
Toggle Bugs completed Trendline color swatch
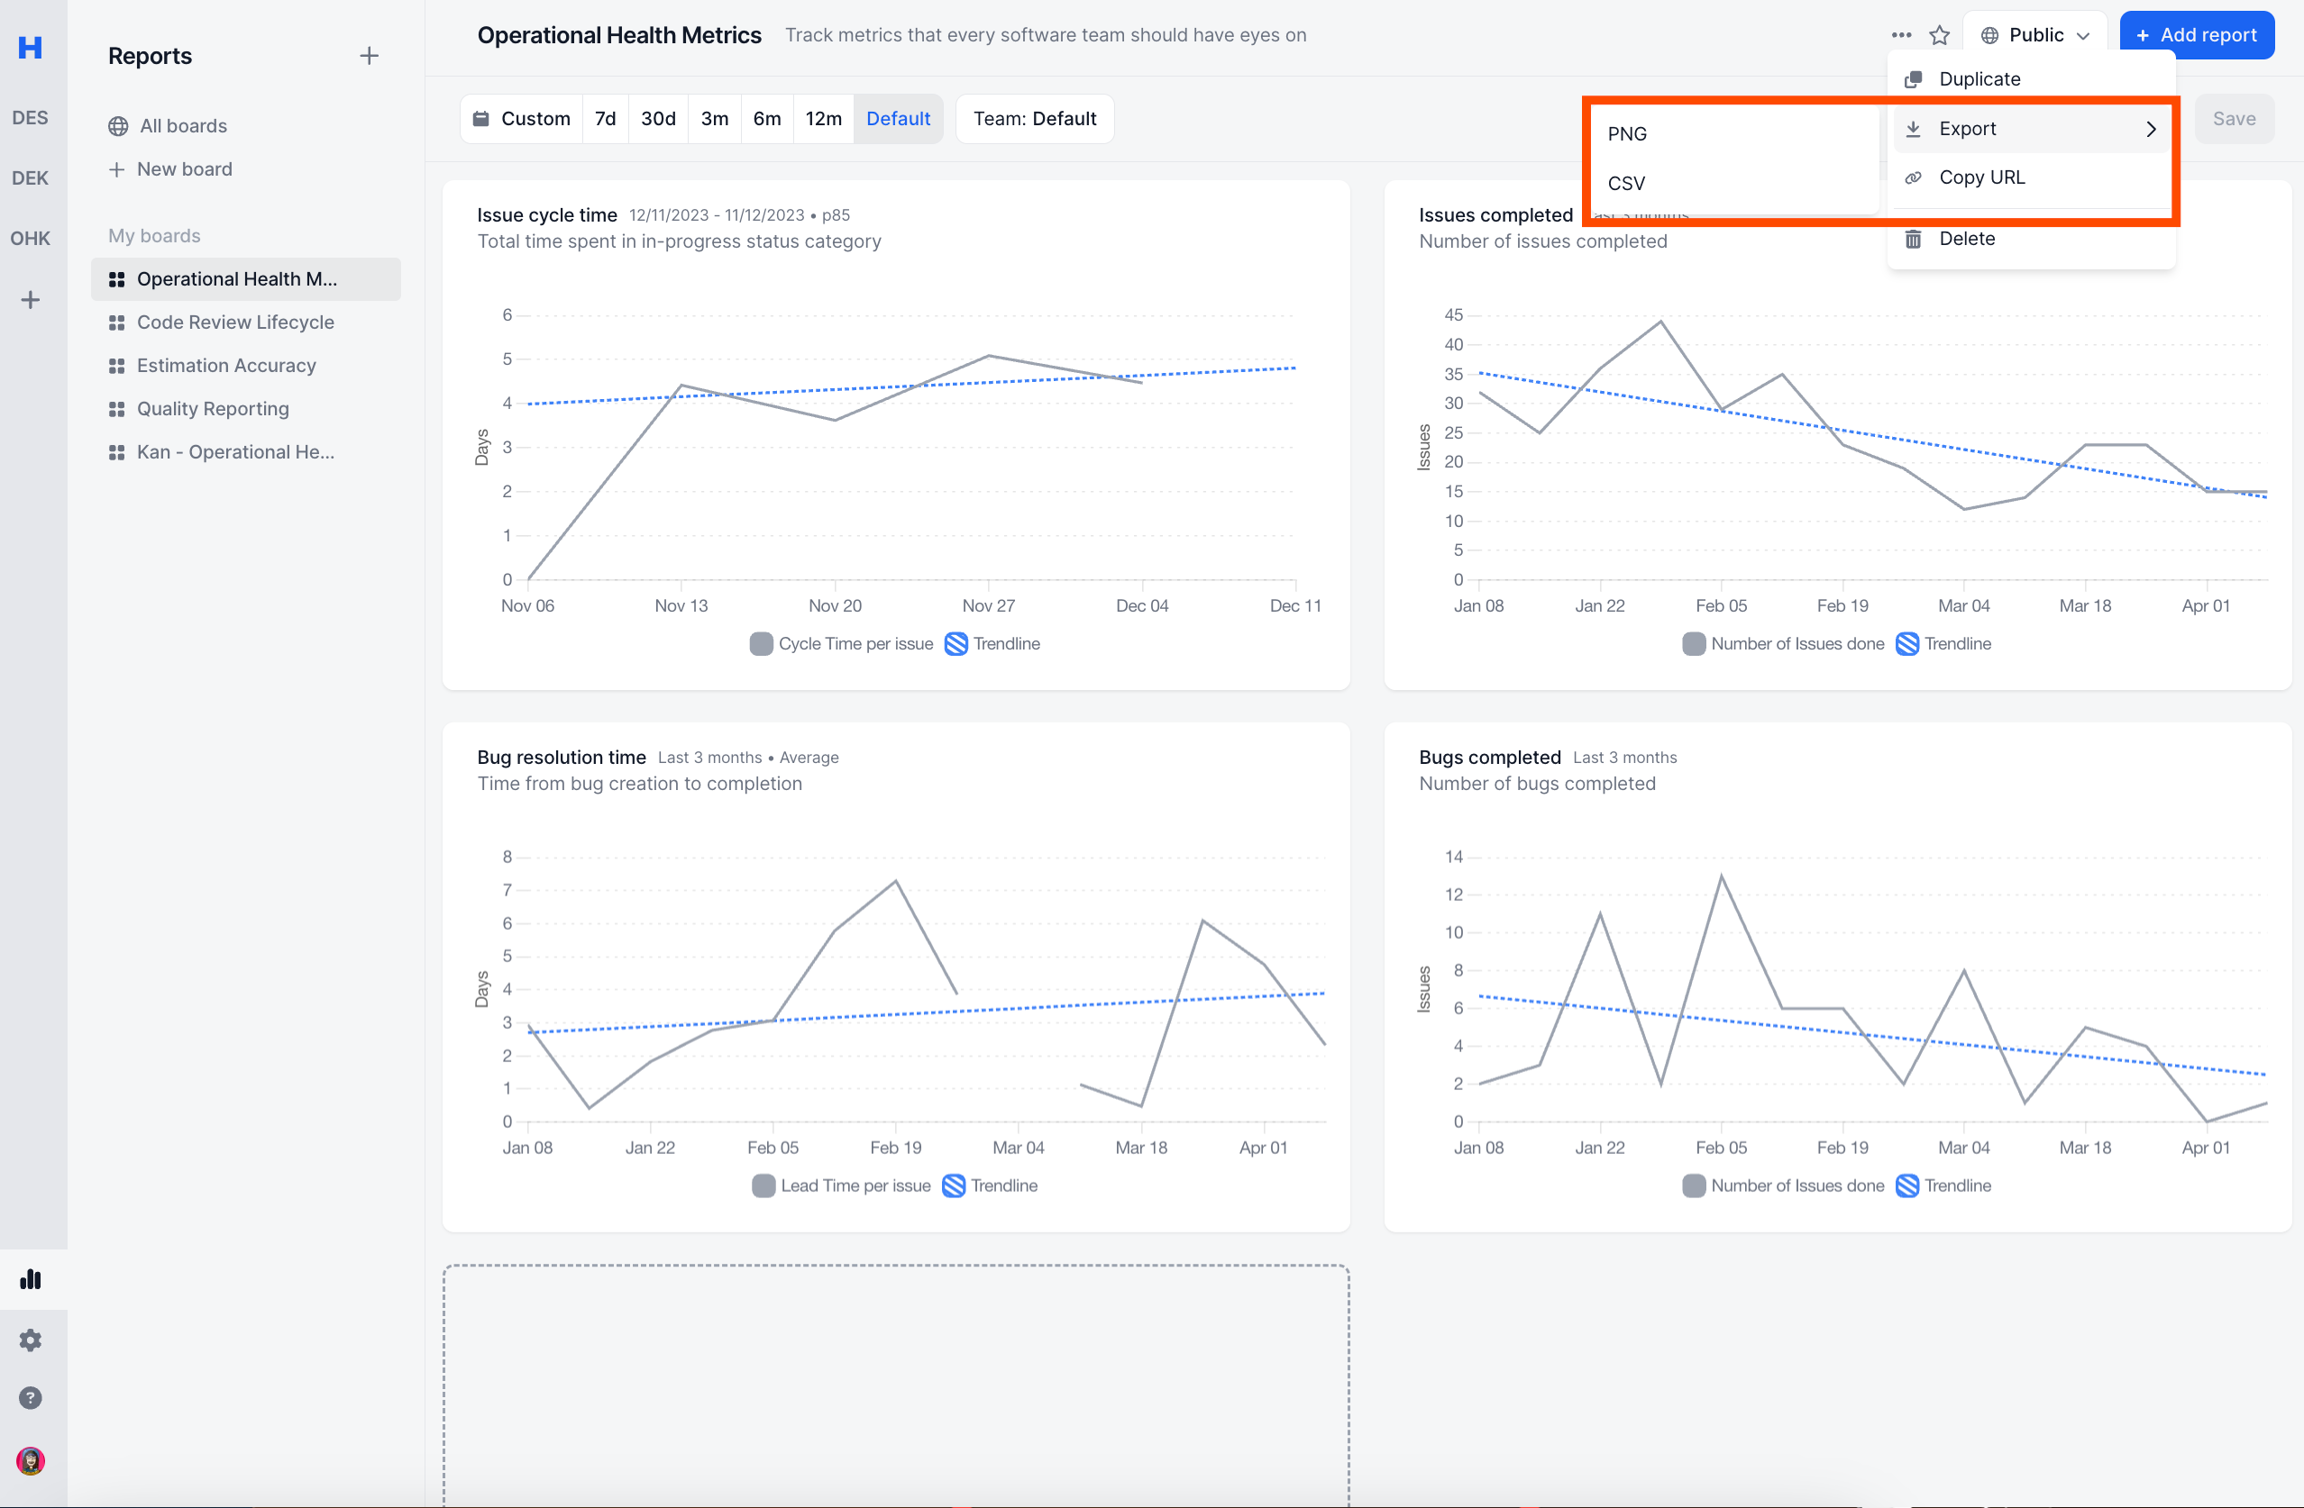coord(1907,1186)
